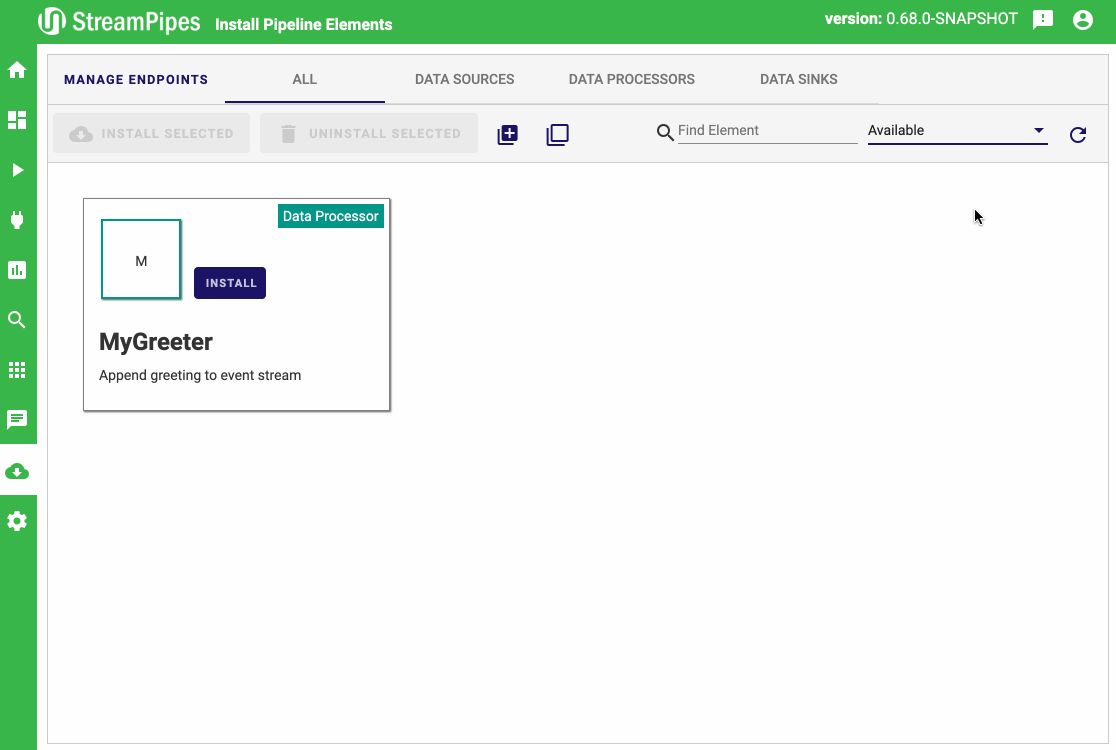This screenshot has height=750, width=1116.
Task: Open Install Pipeline Elements cloud icon
Action: pyautogui.click(x=17, y=471)
